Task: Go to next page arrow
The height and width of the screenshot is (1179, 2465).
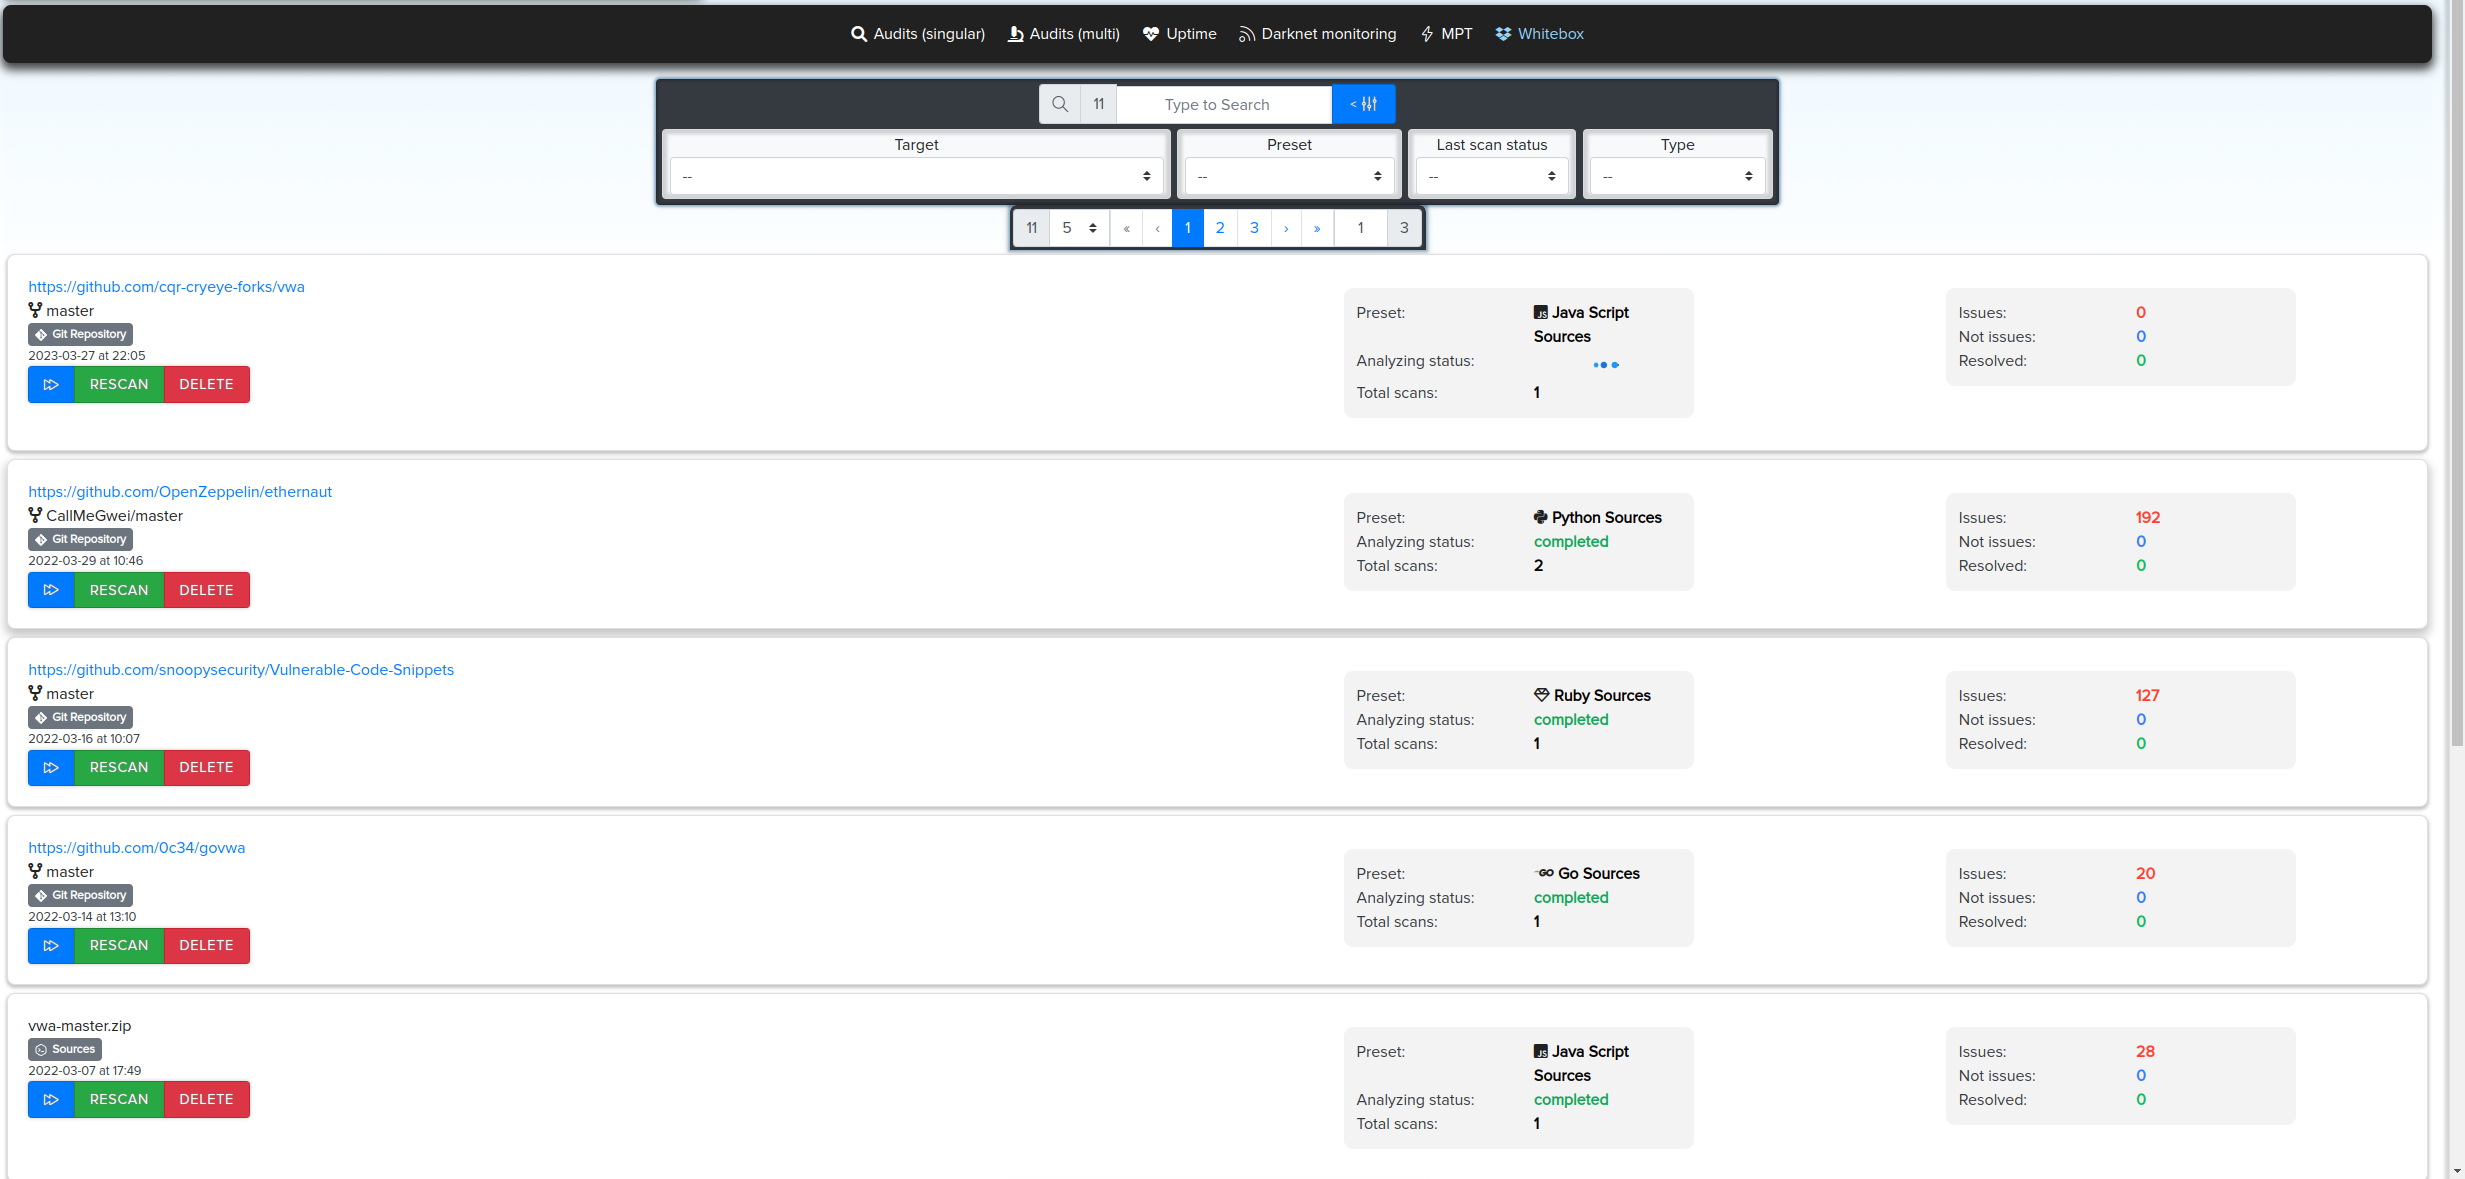Action: point(1286,228)
